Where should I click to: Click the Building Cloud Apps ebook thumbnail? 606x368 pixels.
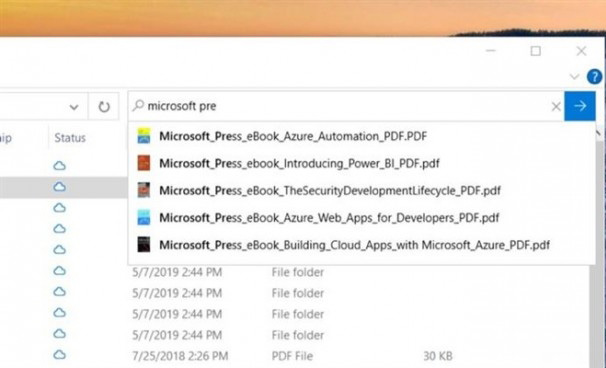point(144,245)
